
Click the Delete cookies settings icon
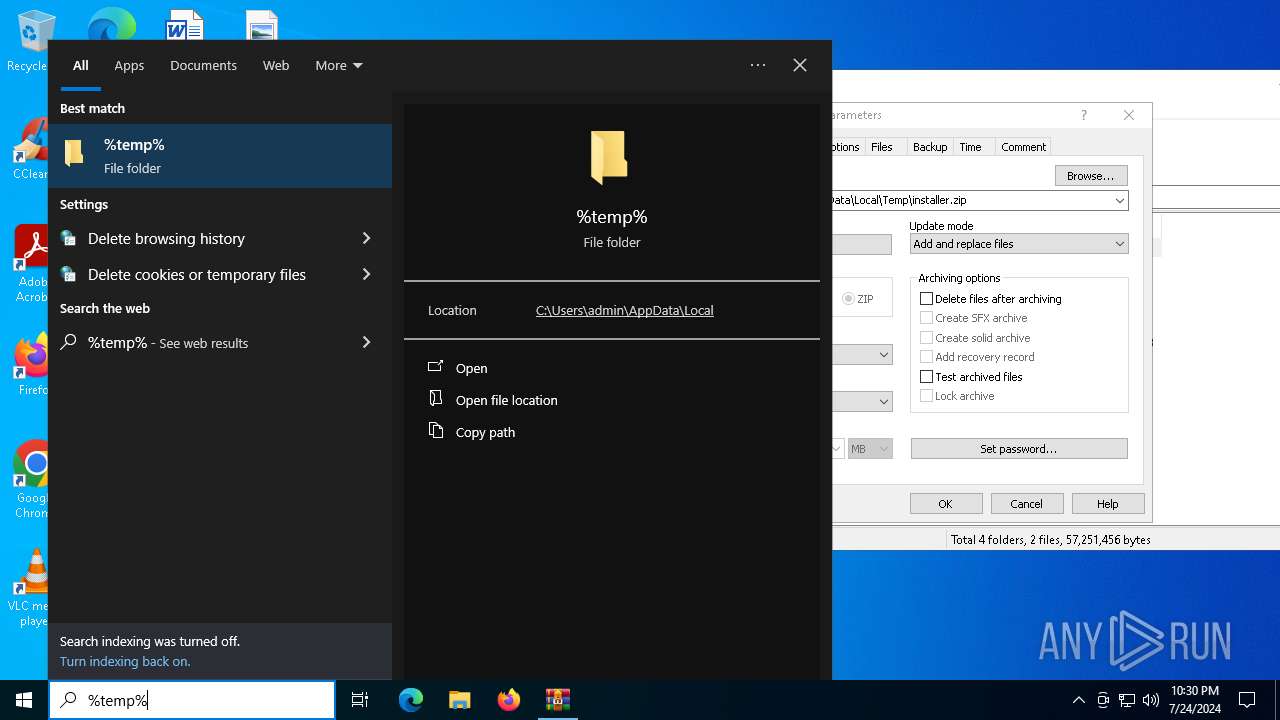click(x=68, y=274)
